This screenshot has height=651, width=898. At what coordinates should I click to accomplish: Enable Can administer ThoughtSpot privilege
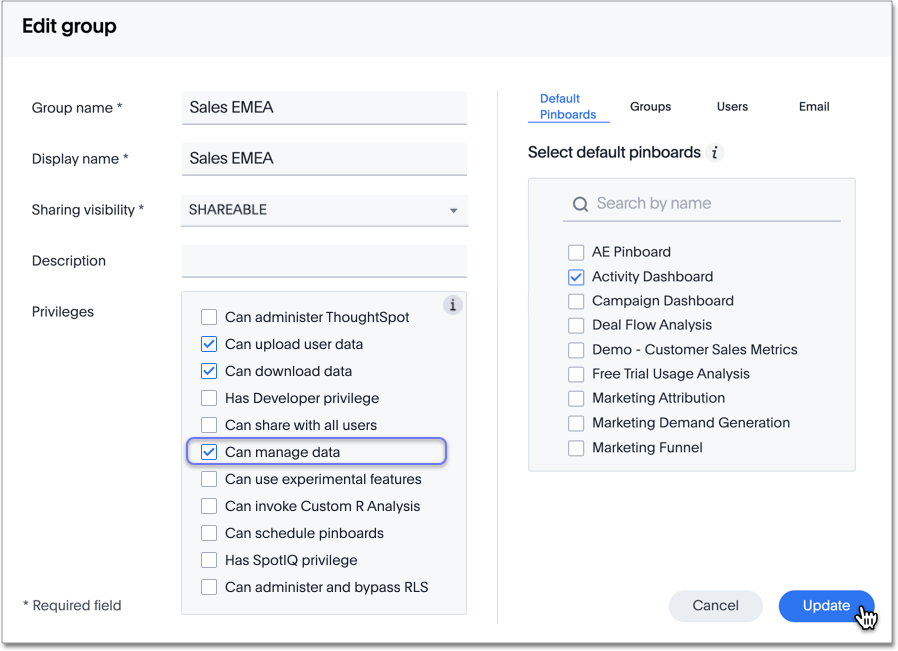click(209, 317)
